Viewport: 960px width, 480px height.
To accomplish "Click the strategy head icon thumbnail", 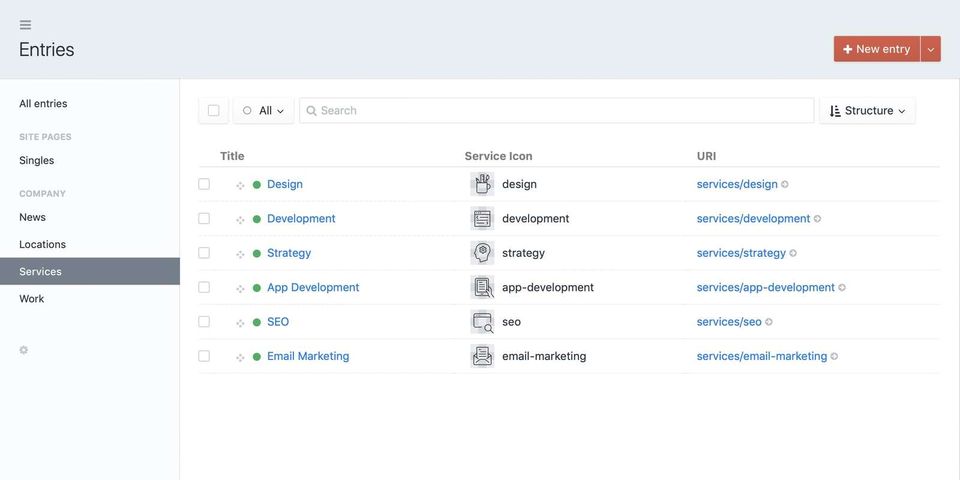I will [x=482, y=253].
